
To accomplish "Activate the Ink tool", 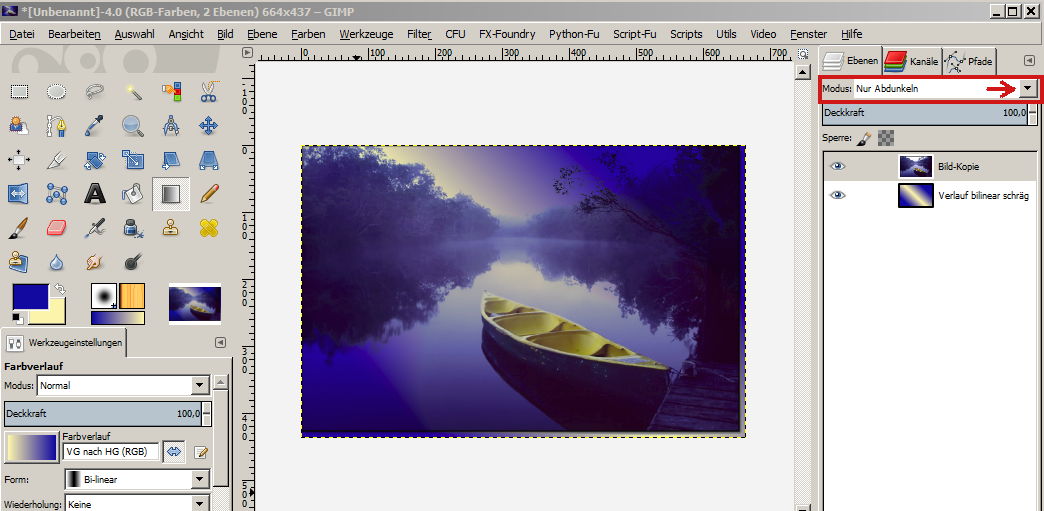I will (x=133, y=228).
